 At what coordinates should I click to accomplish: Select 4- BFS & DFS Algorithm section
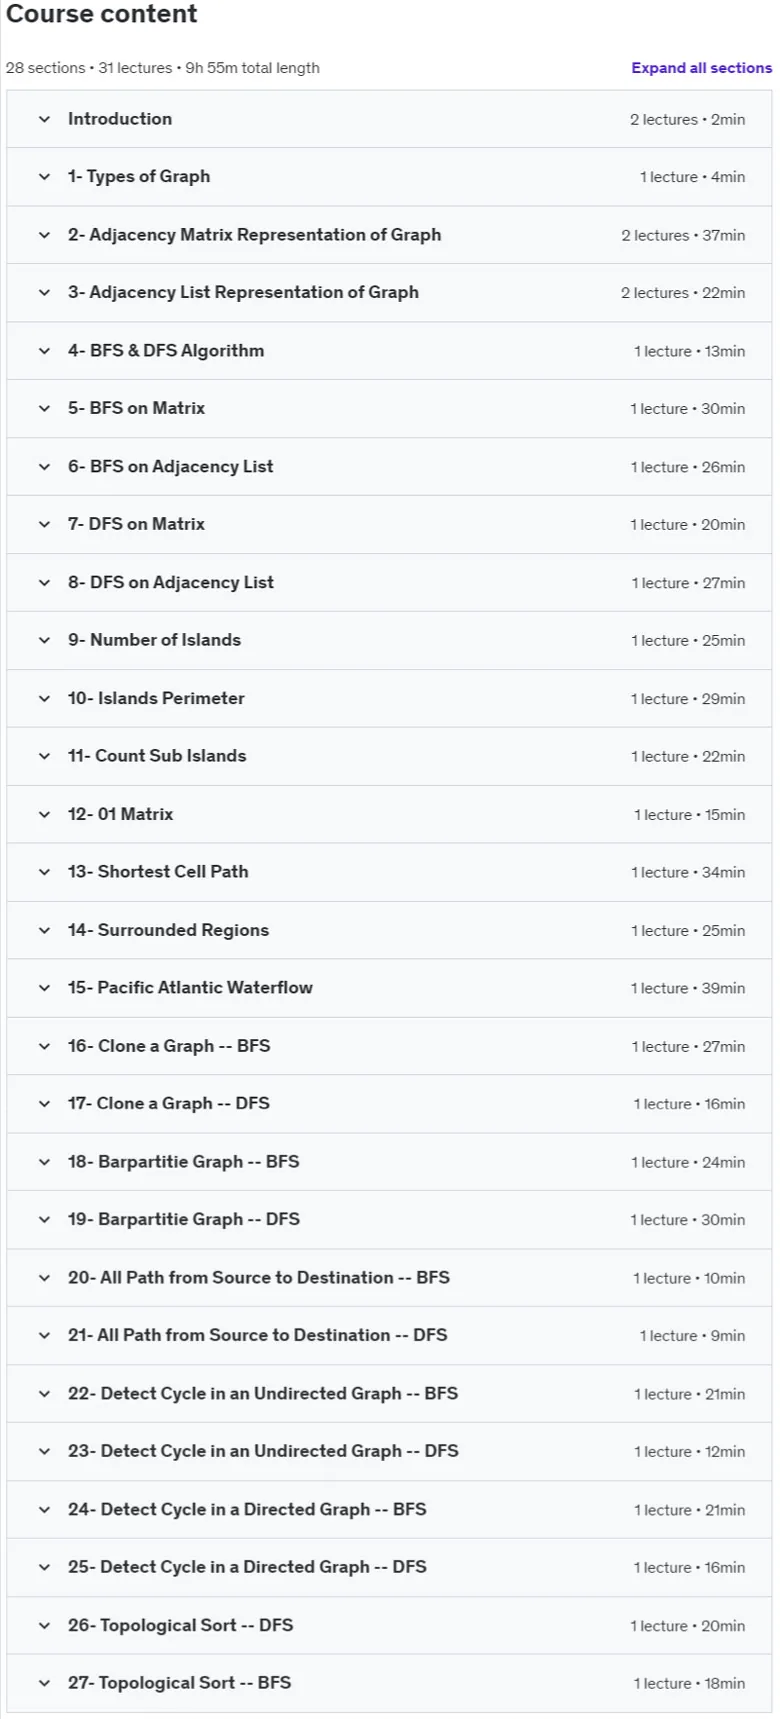(389, 351)
